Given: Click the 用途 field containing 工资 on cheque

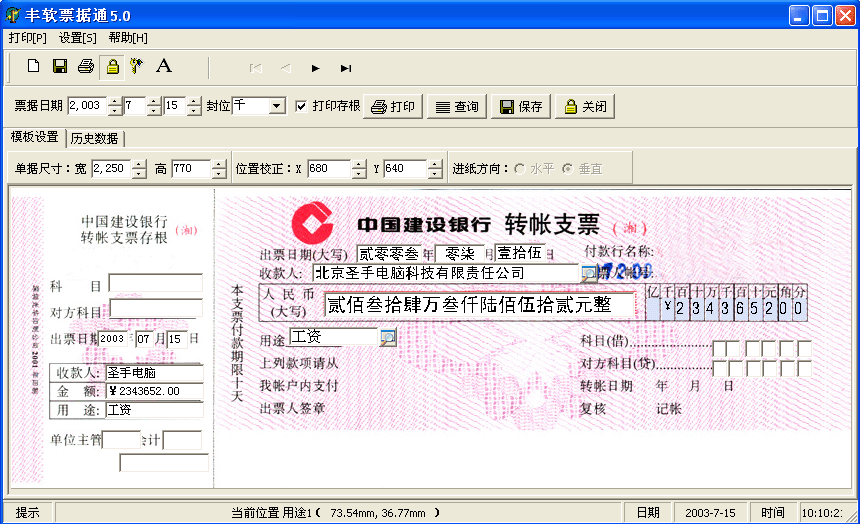Looking at the screenshot, I should [x=333, y=336].
